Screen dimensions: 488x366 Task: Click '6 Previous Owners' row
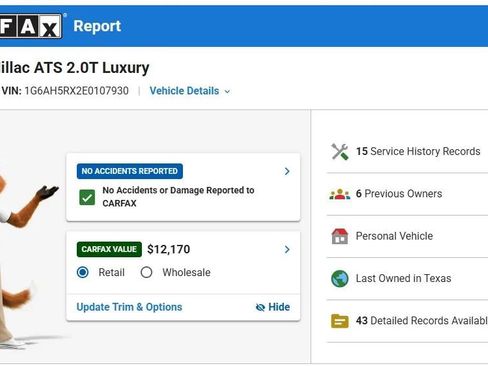coord(407,194)
